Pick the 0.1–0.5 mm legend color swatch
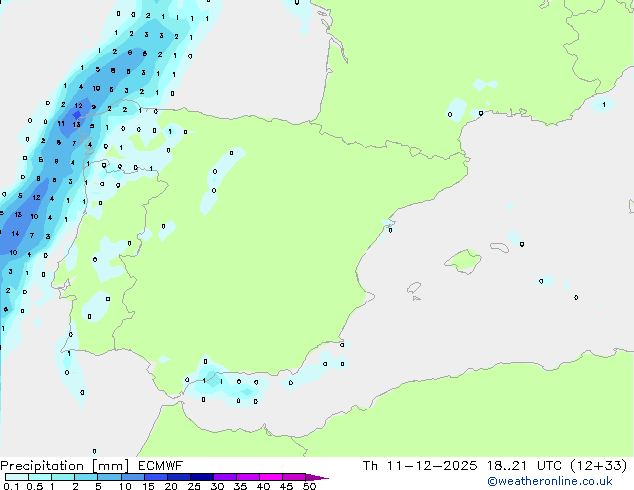This screenshot has width=634, height=490. (x=17, y=477)
